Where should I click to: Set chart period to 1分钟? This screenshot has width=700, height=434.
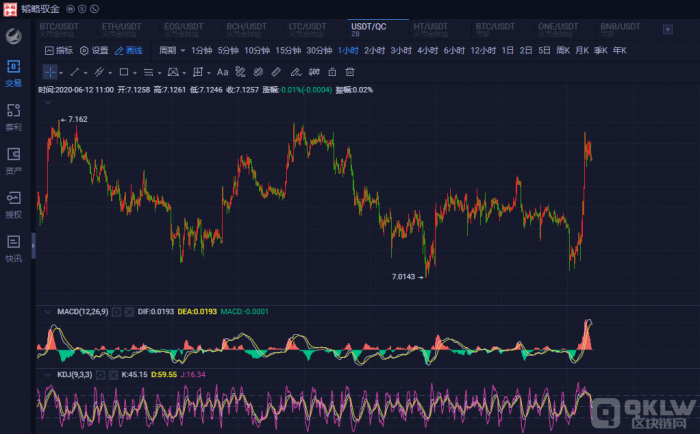201,50
